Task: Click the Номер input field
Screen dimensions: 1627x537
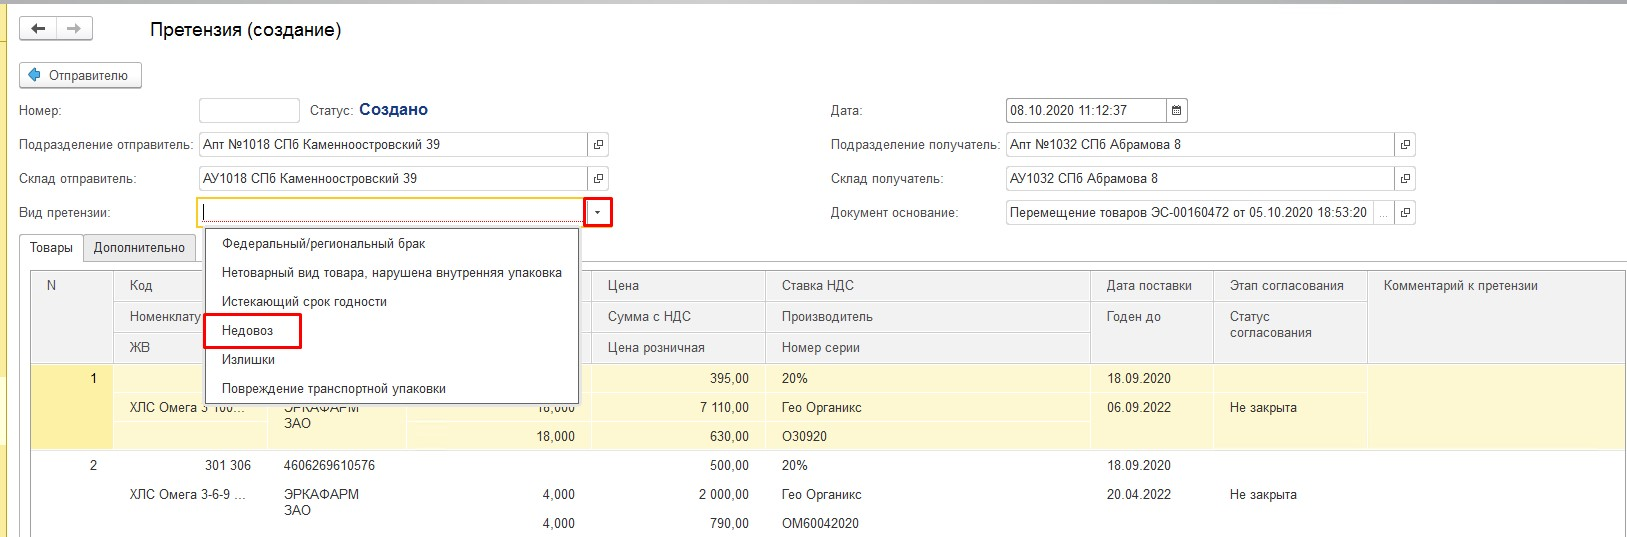Action: click(249, 110)
